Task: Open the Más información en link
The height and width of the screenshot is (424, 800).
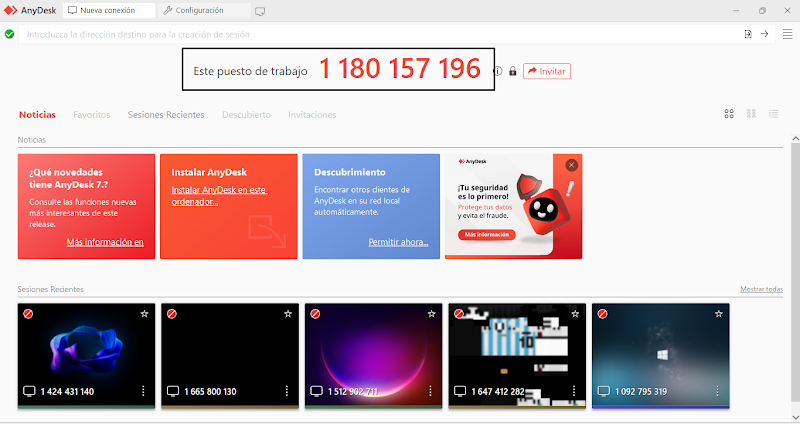Action: pyautogui.click(x=105, y=242)
